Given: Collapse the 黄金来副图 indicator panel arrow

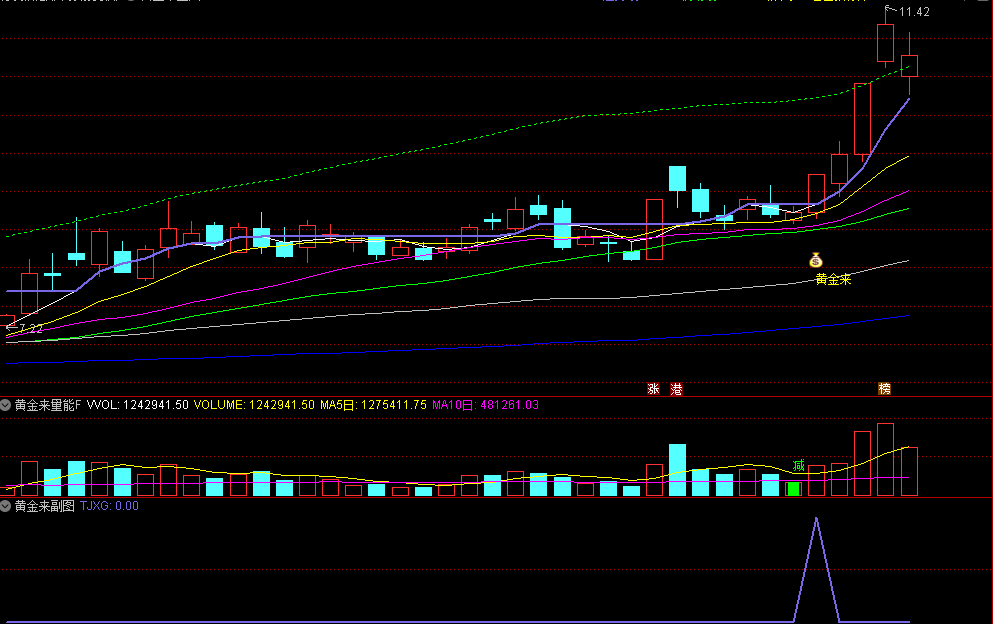Looking at the screenshot, I should (6, 506).
